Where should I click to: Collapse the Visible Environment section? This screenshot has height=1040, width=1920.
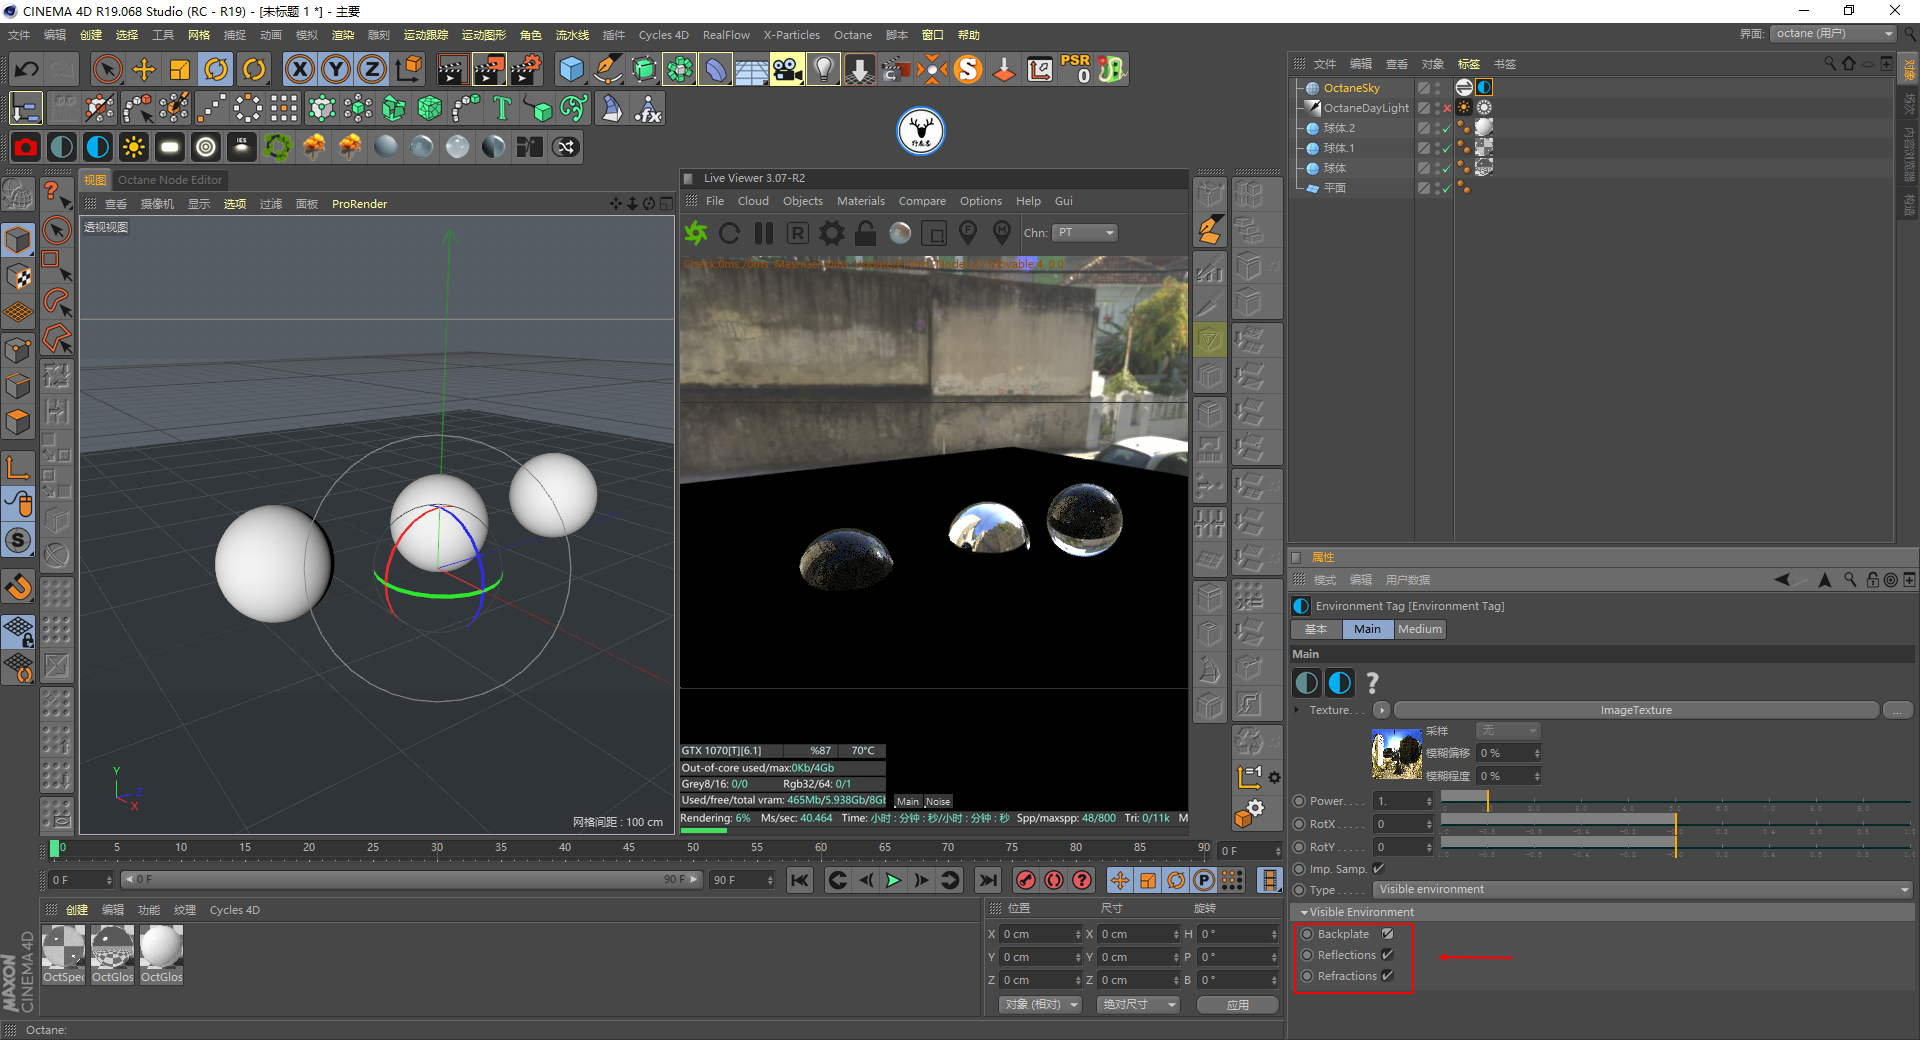tap(1304, 912)
